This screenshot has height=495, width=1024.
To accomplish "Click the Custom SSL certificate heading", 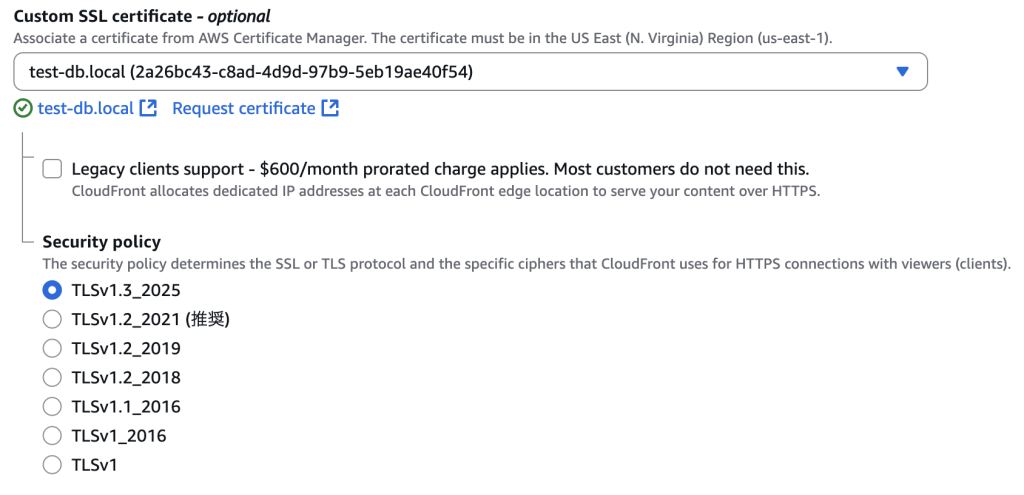I will click(x=142, y=16).
